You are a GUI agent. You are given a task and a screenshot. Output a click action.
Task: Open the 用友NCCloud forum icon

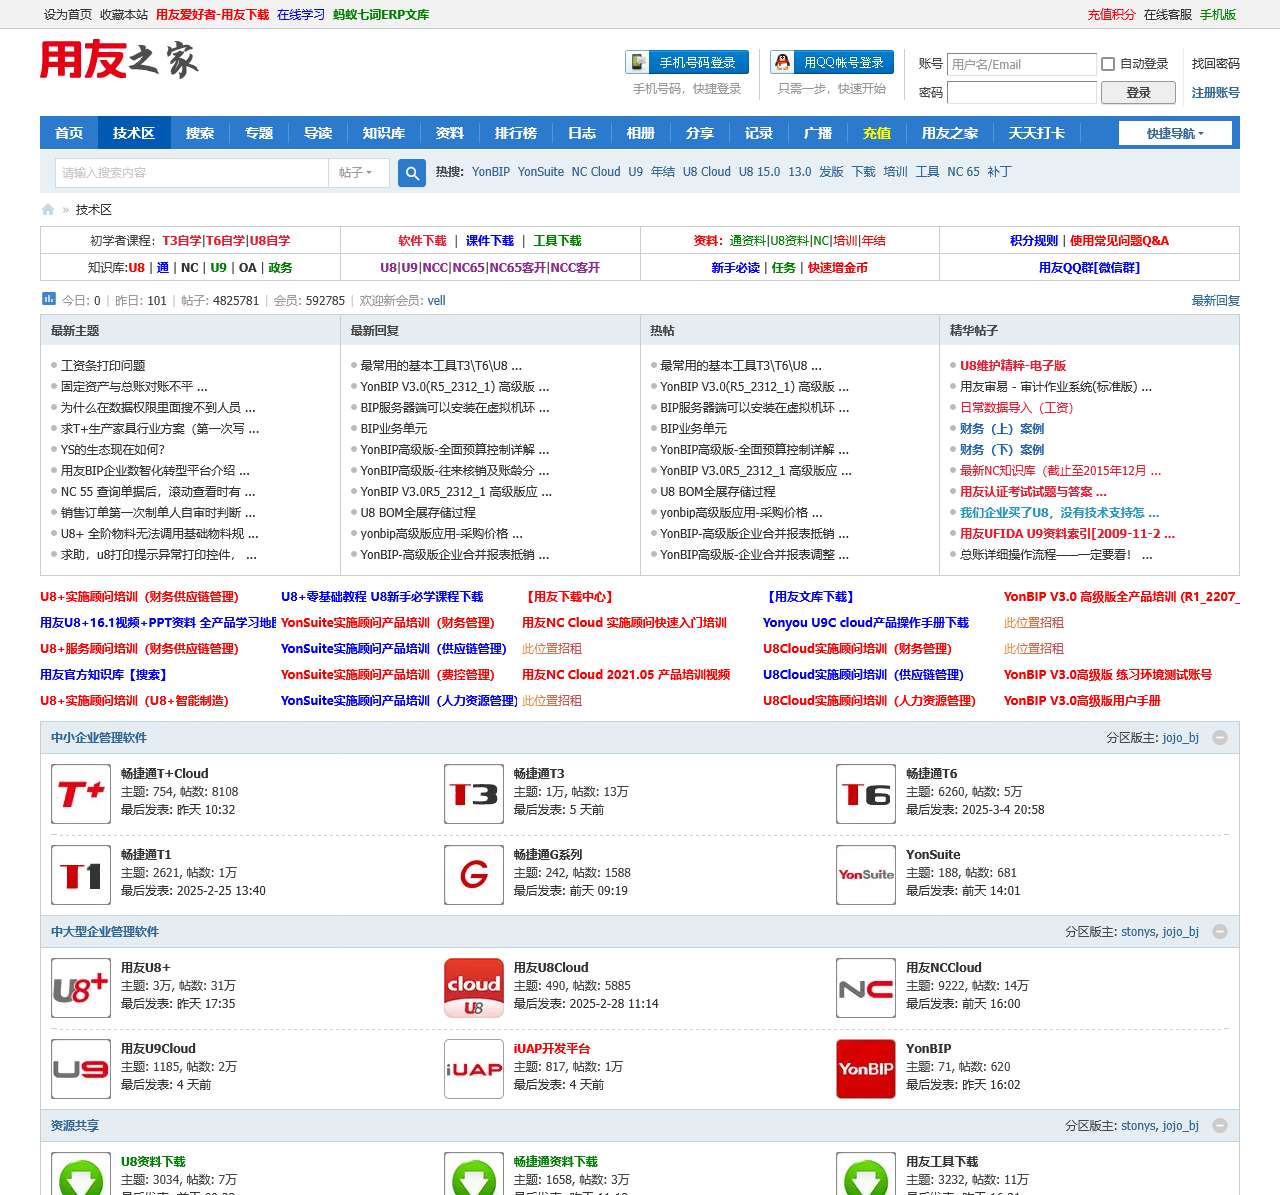click(866, 988)
